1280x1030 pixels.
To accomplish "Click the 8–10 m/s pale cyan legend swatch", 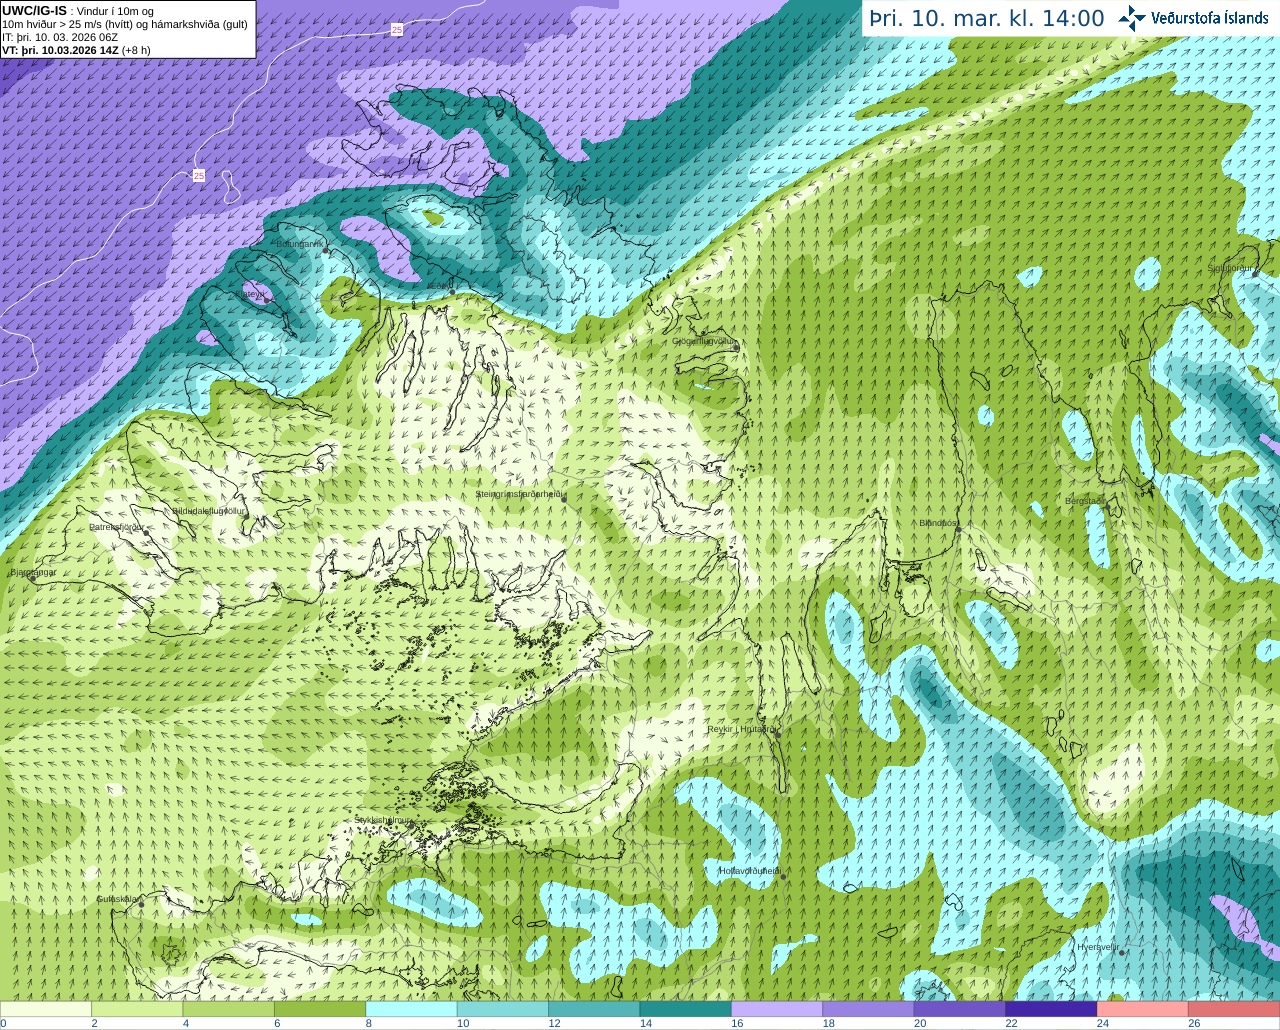I will click(x=411, y=1009).
